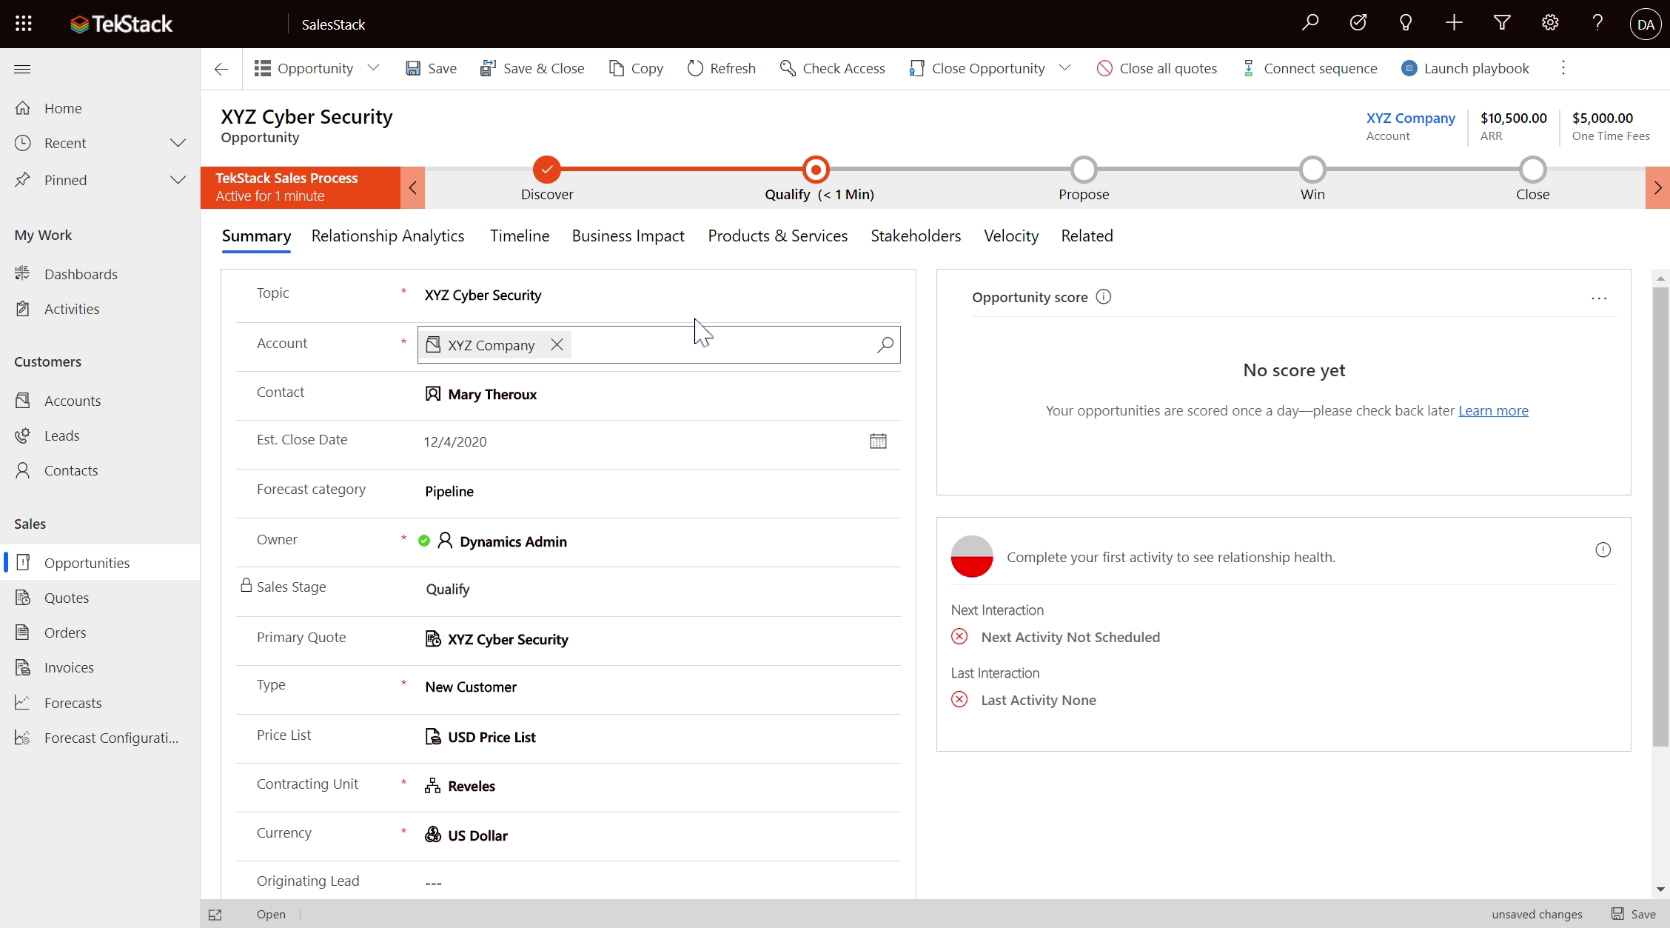Screen dimensions: 1670x928
Task: Open the DA user account avatar
Action: [x=1645, y=24]
